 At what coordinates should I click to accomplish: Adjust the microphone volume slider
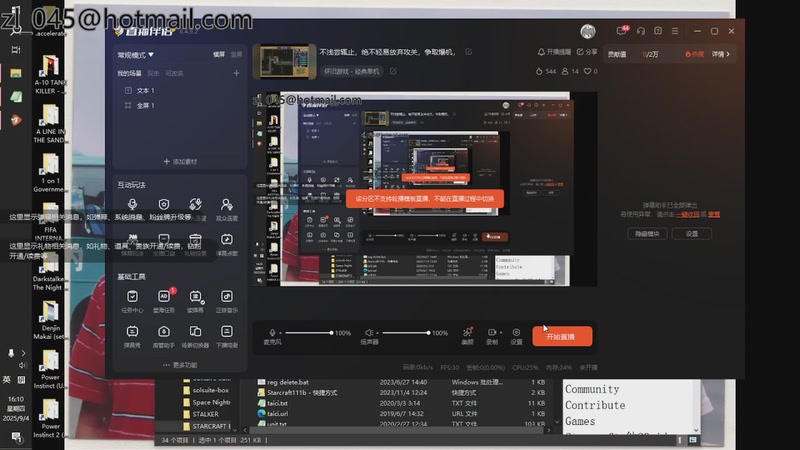[309, 333]
